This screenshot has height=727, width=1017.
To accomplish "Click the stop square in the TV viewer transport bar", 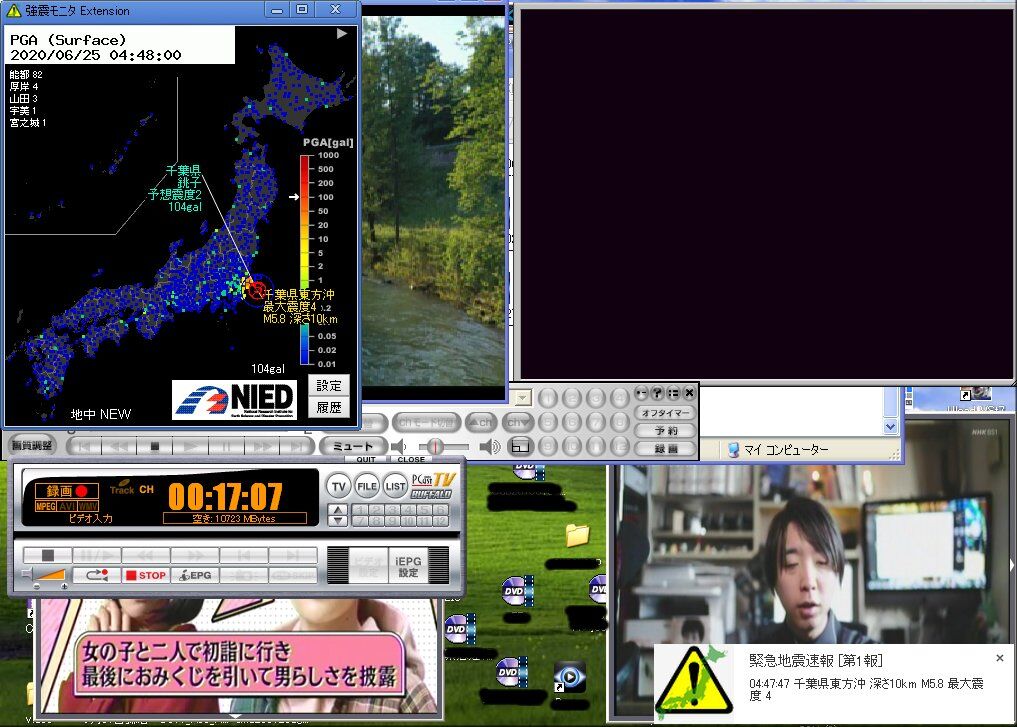I will click(154, 446).
